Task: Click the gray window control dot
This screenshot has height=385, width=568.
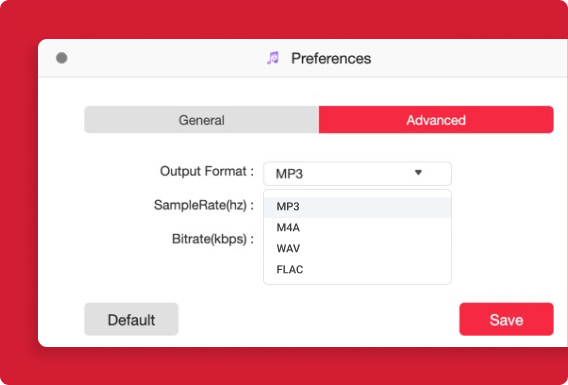Action: 62,58
